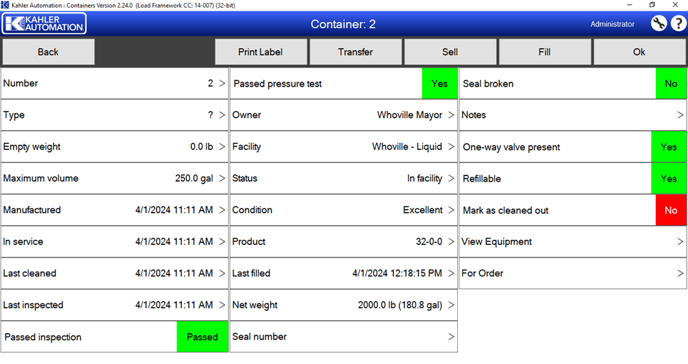Click the Transfer button

pos(355,52)
